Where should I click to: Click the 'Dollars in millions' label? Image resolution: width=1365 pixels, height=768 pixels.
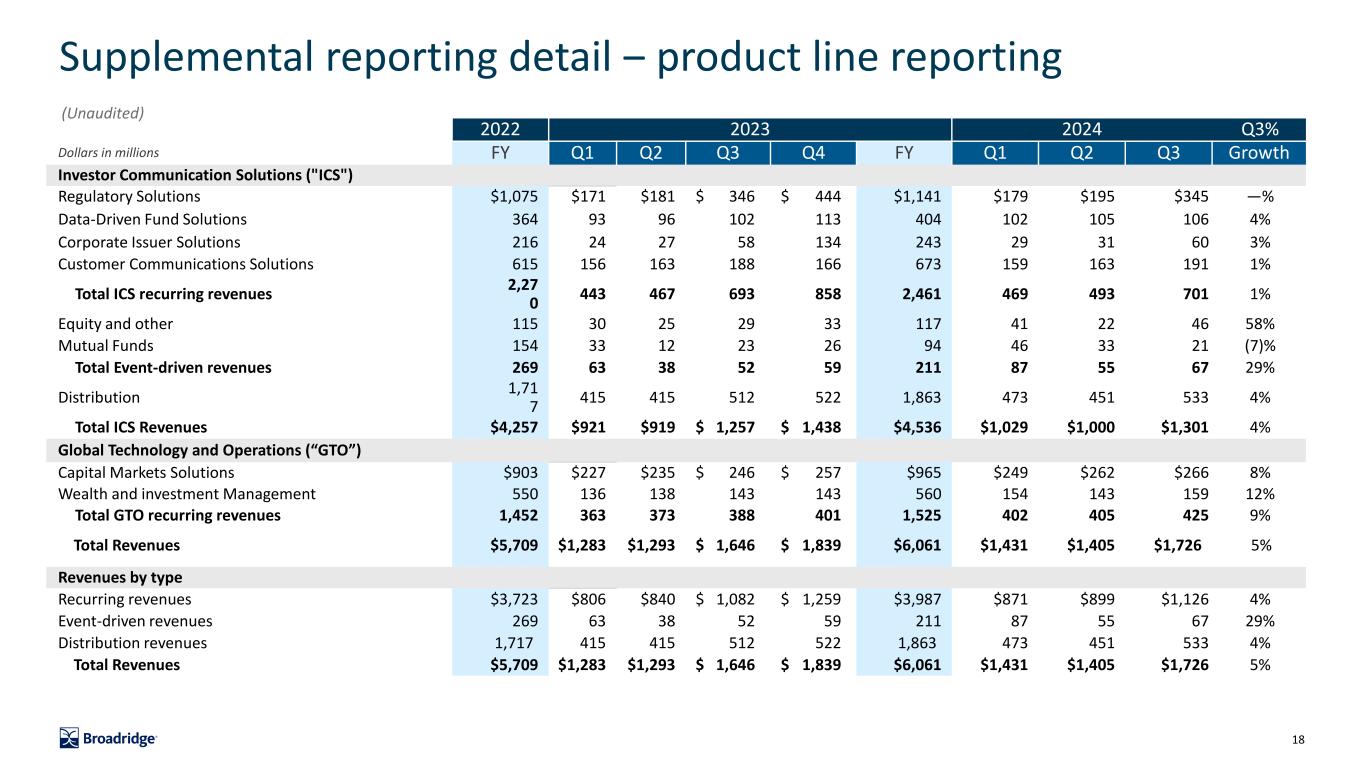click(109, 153)
